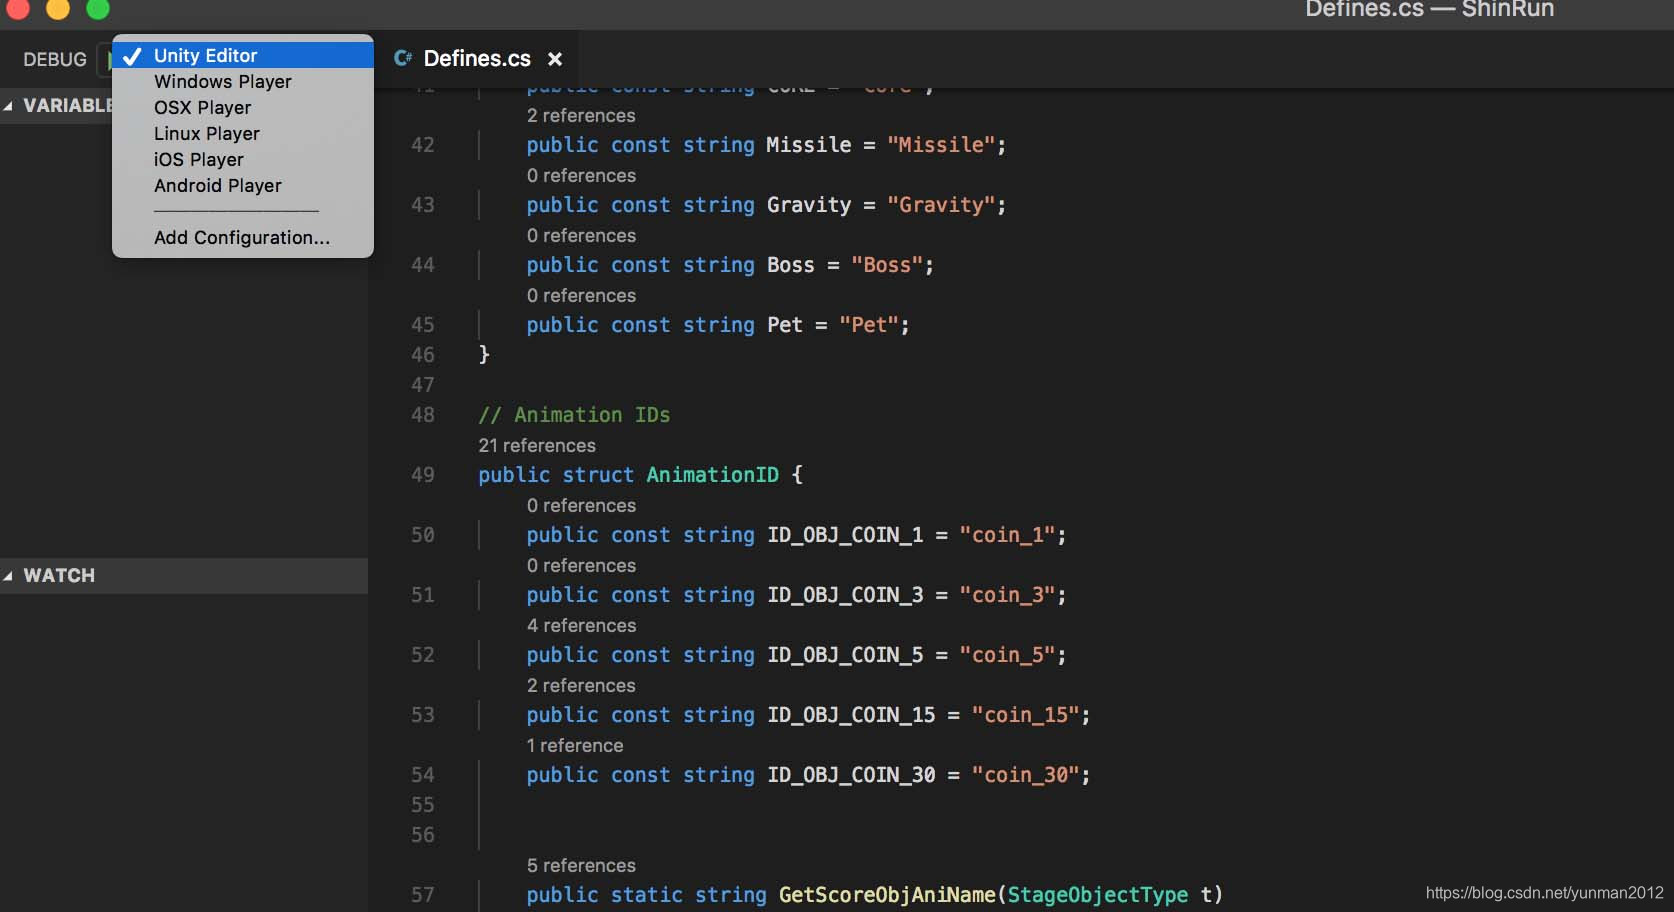Click the "coin_15" string literal
Screen dimensions: 1674x912
(1025, 715)
